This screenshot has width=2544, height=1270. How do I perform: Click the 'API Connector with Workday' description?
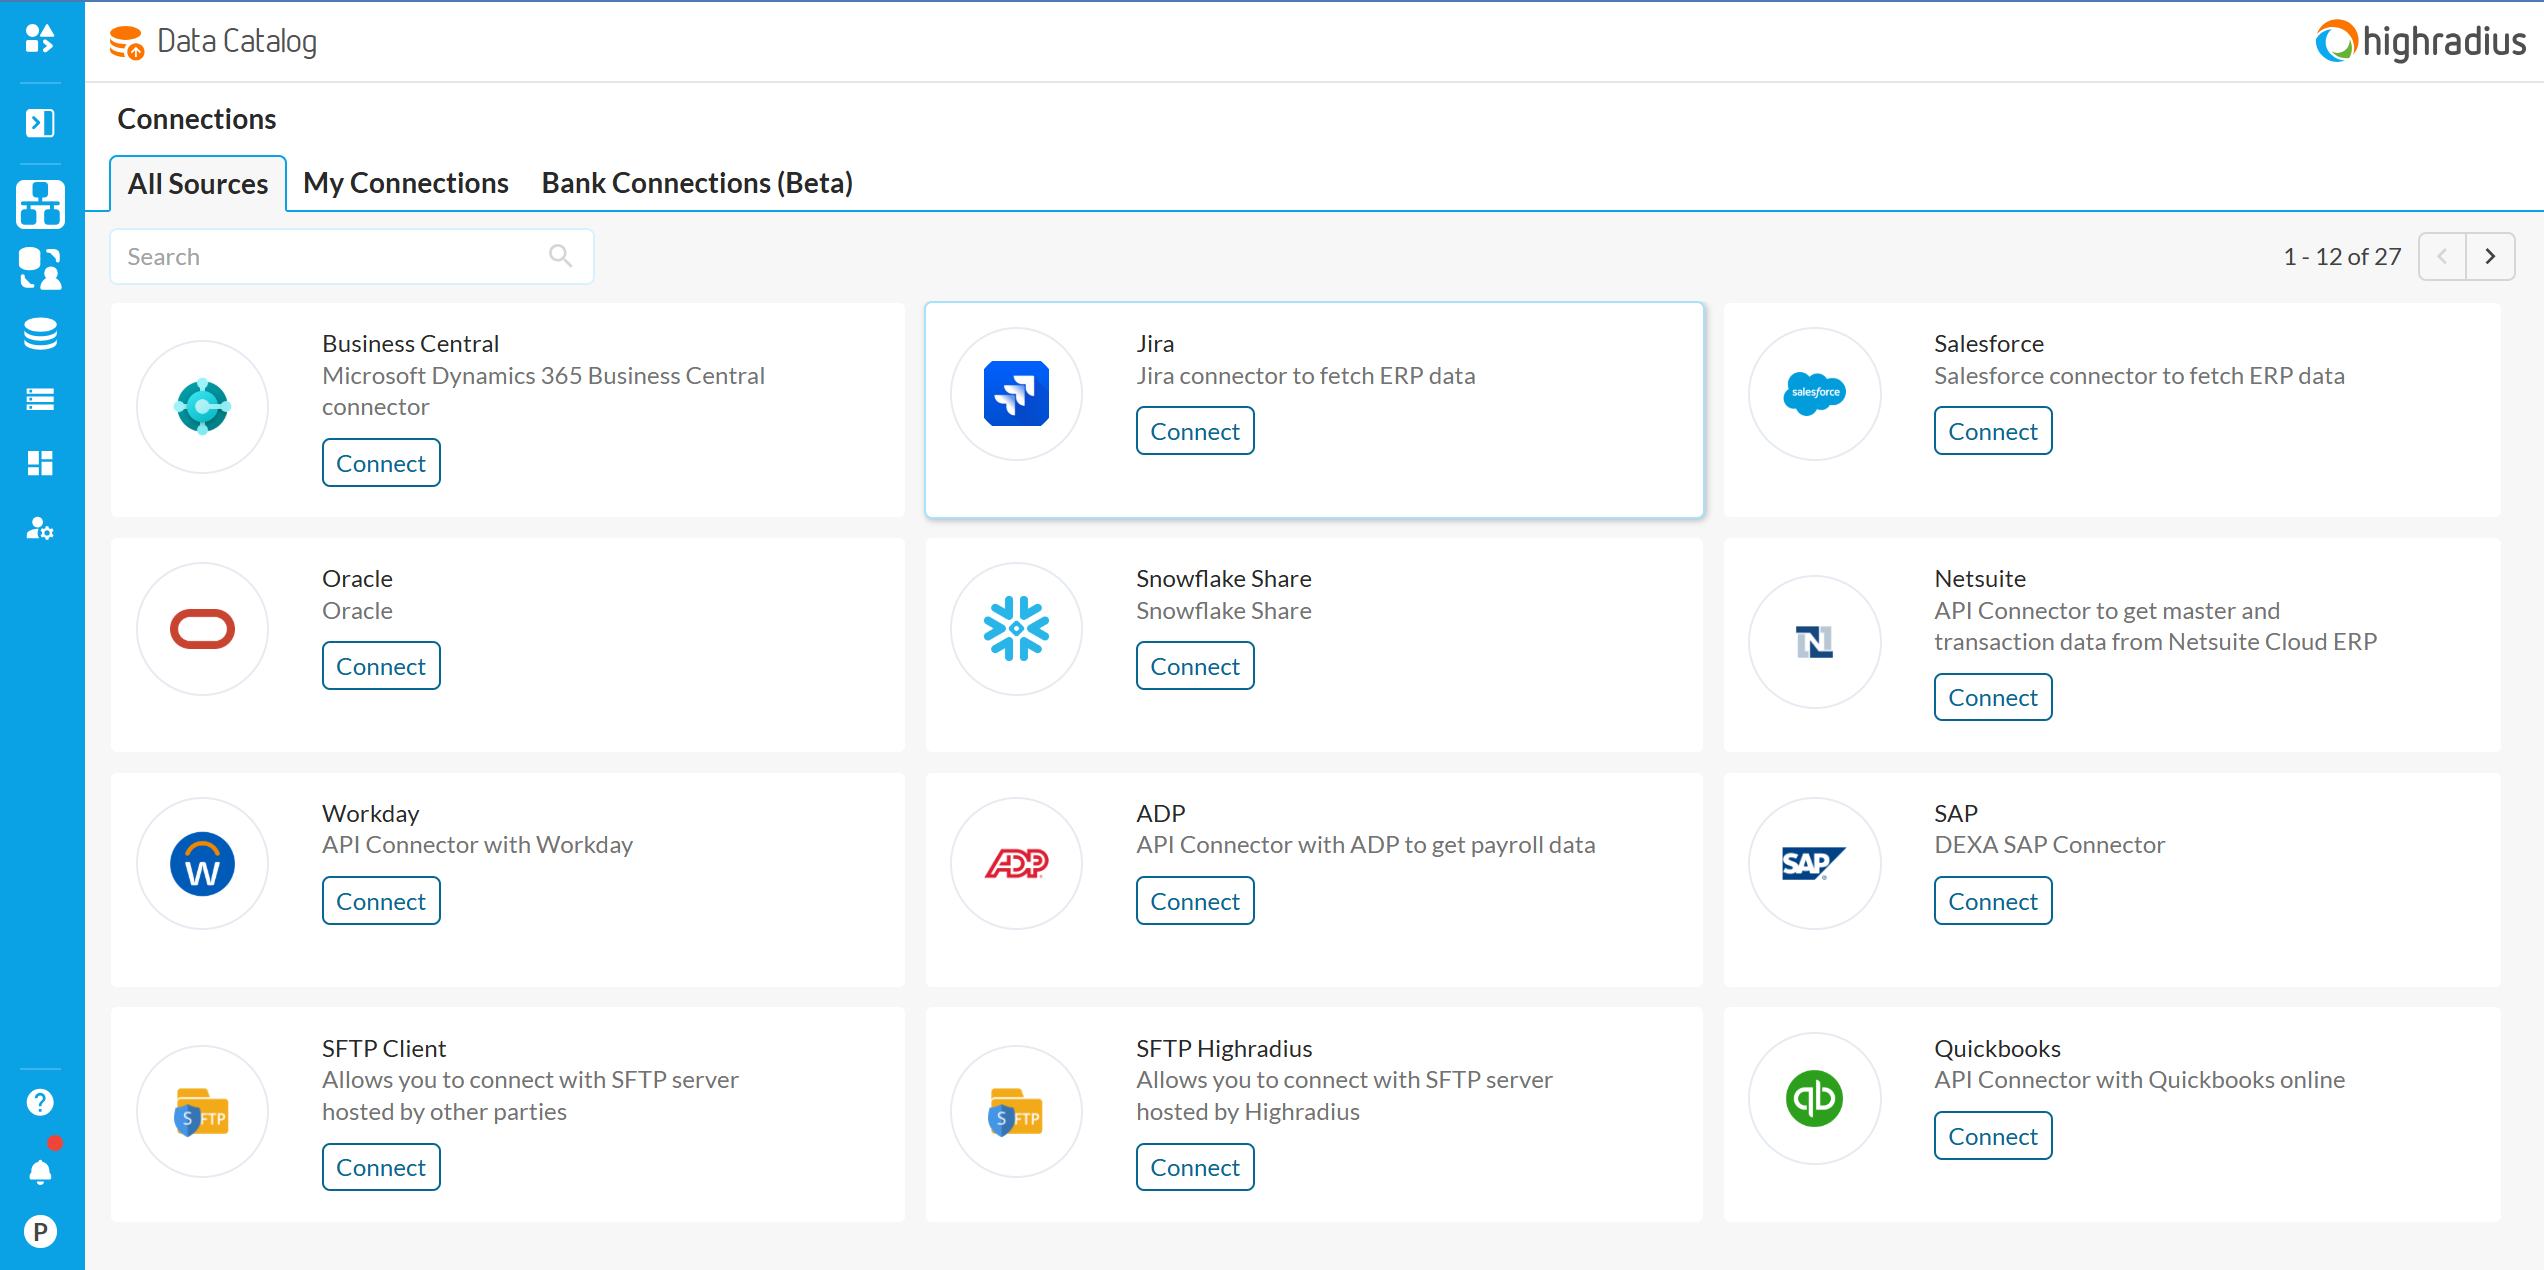pos(477,845)
